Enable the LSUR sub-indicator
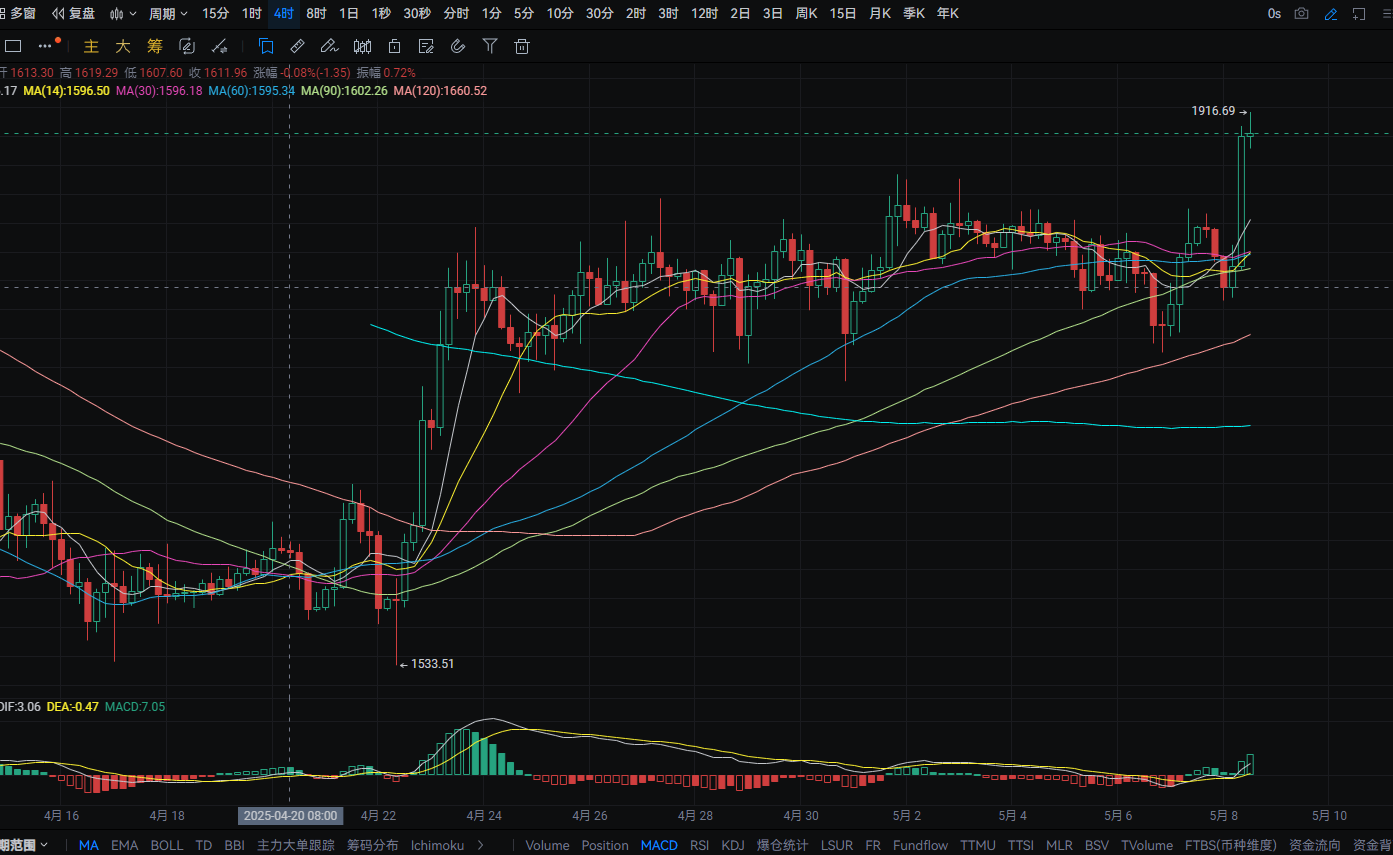The width and height of the screenshot is (1393, 855). (x=837, y=845)
